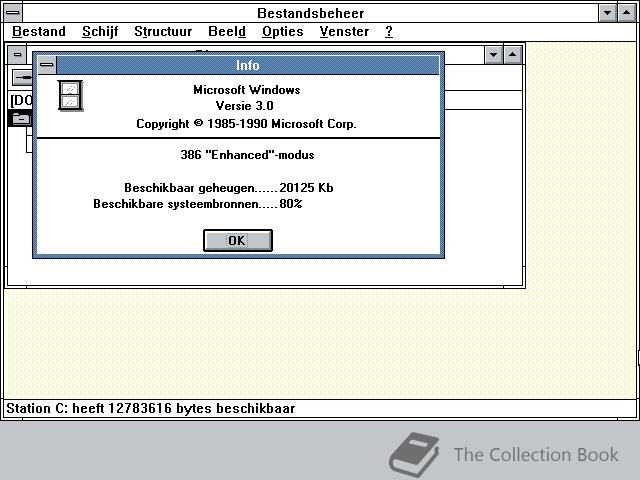The image size is (640, 480).
Task: Click the Windows logo icon in the Info dialog
Action: 70,96
